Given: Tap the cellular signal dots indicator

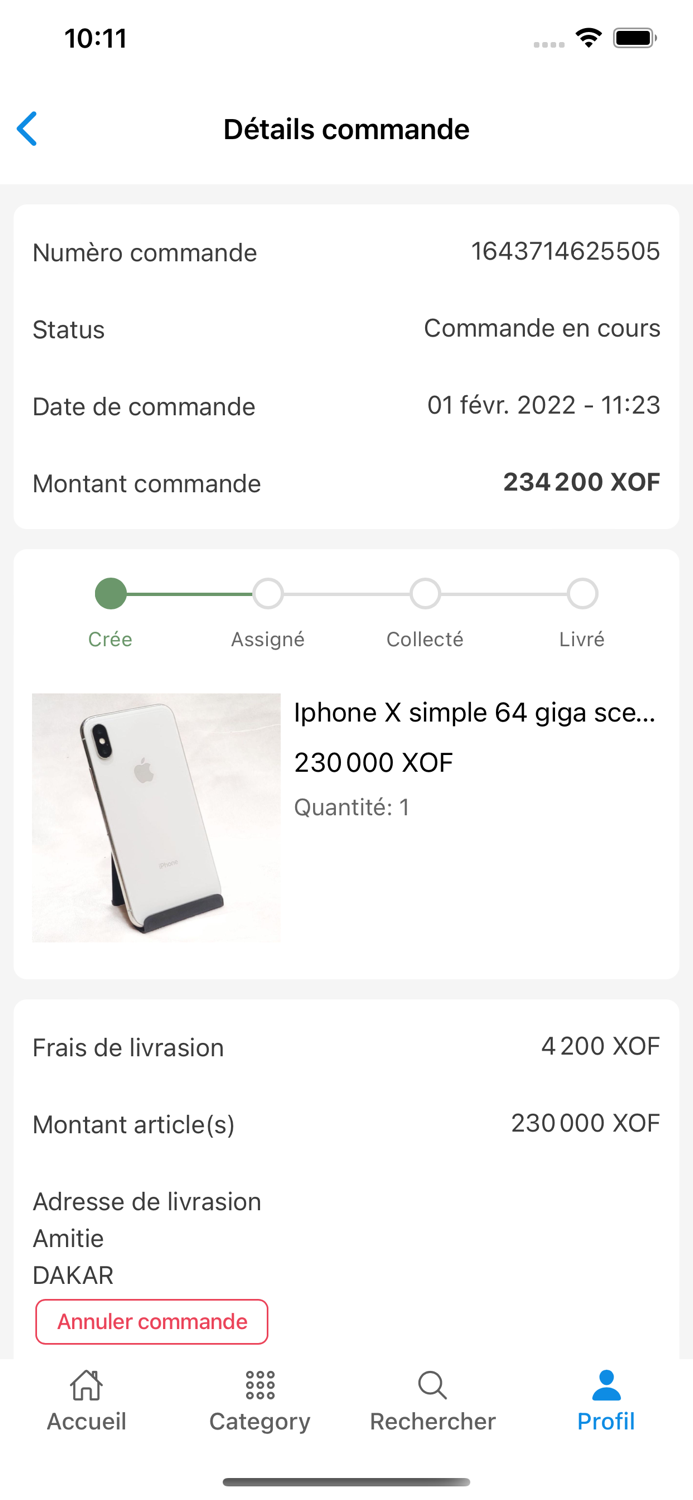Looking at the screenshot, I should [549, 44].
